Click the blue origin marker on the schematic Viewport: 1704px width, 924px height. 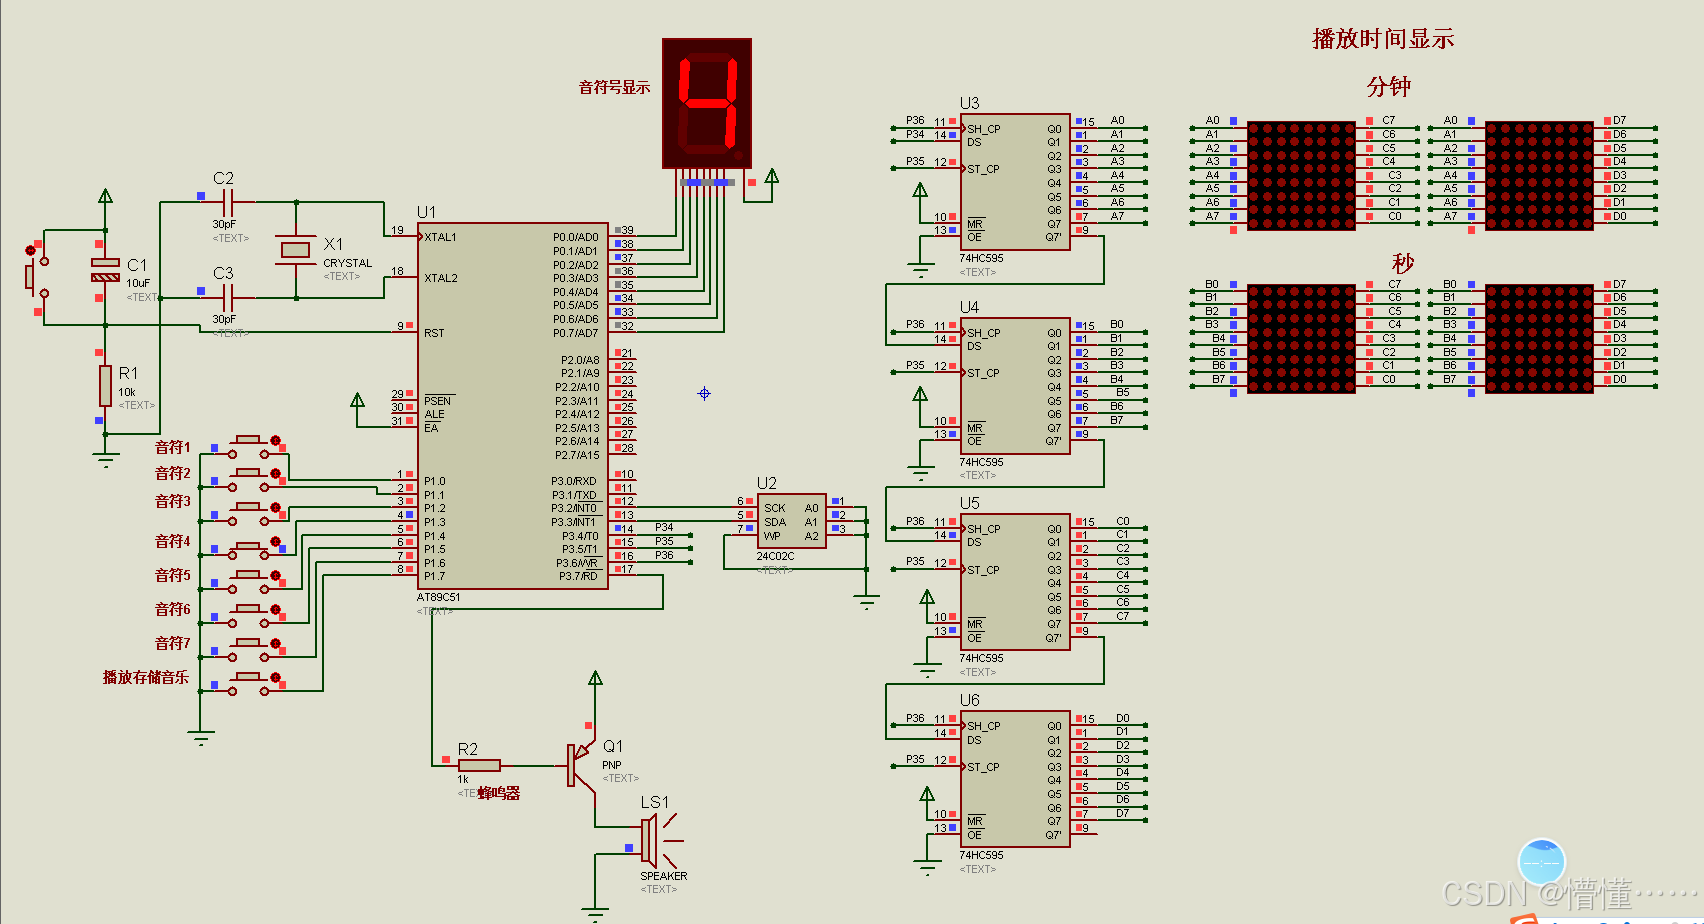704,393
